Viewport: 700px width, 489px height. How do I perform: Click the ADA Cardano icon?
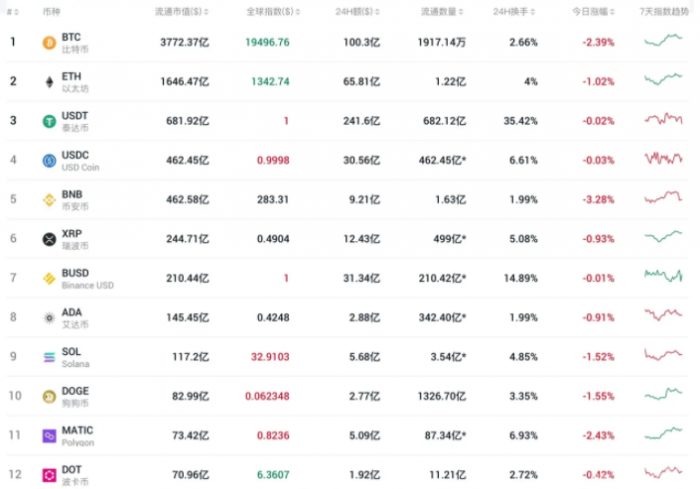[48, 318]
